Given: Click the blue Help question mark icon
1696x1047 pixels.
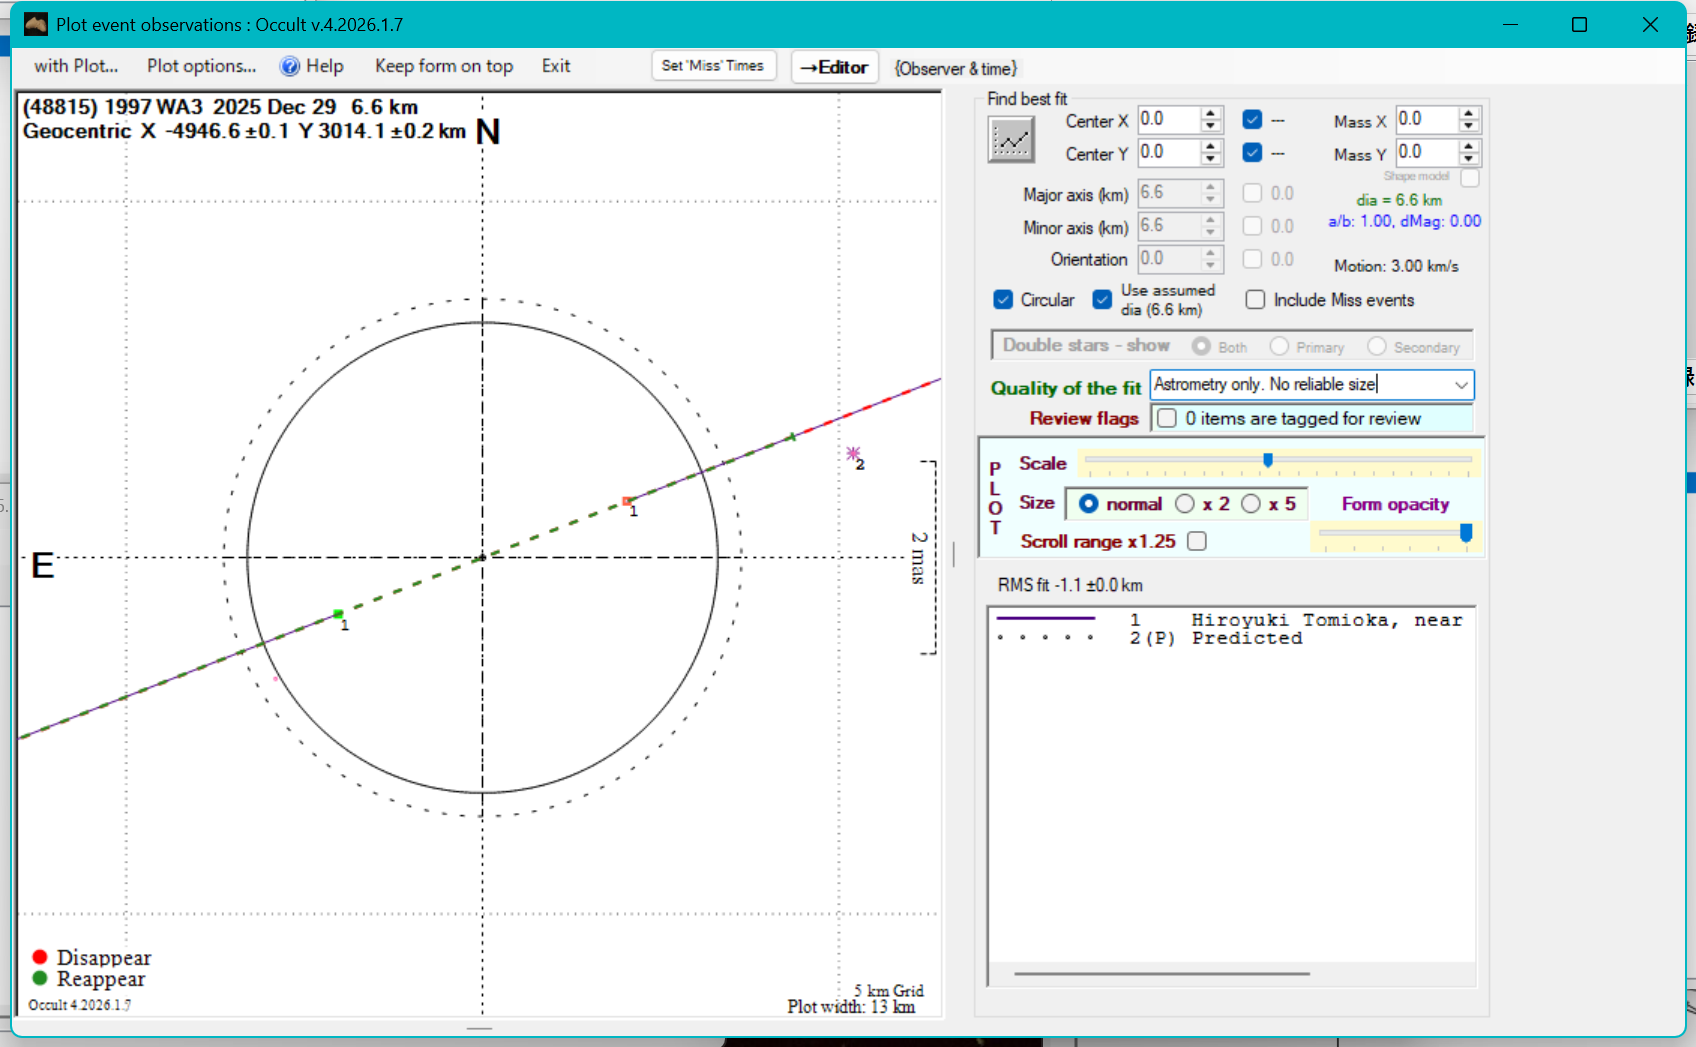Looking at the screenshot, I should [290, 66].
